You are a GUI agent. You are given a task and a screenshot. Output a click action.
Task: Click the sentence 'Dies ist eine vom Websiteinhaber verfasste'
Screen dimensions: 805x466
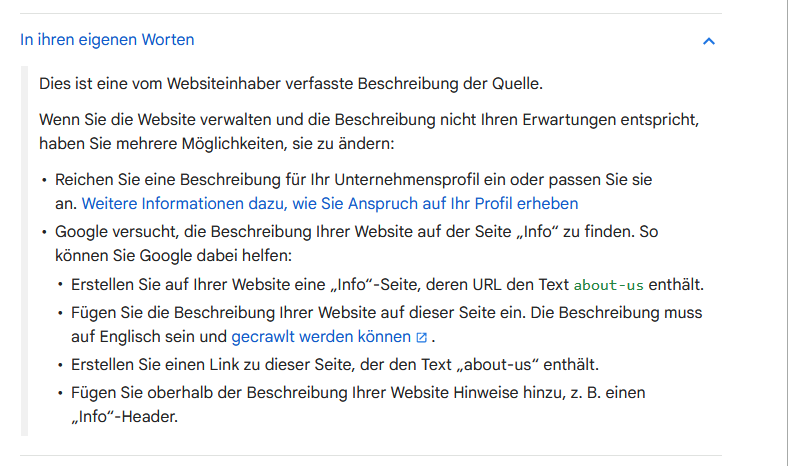tap(291, 84)
